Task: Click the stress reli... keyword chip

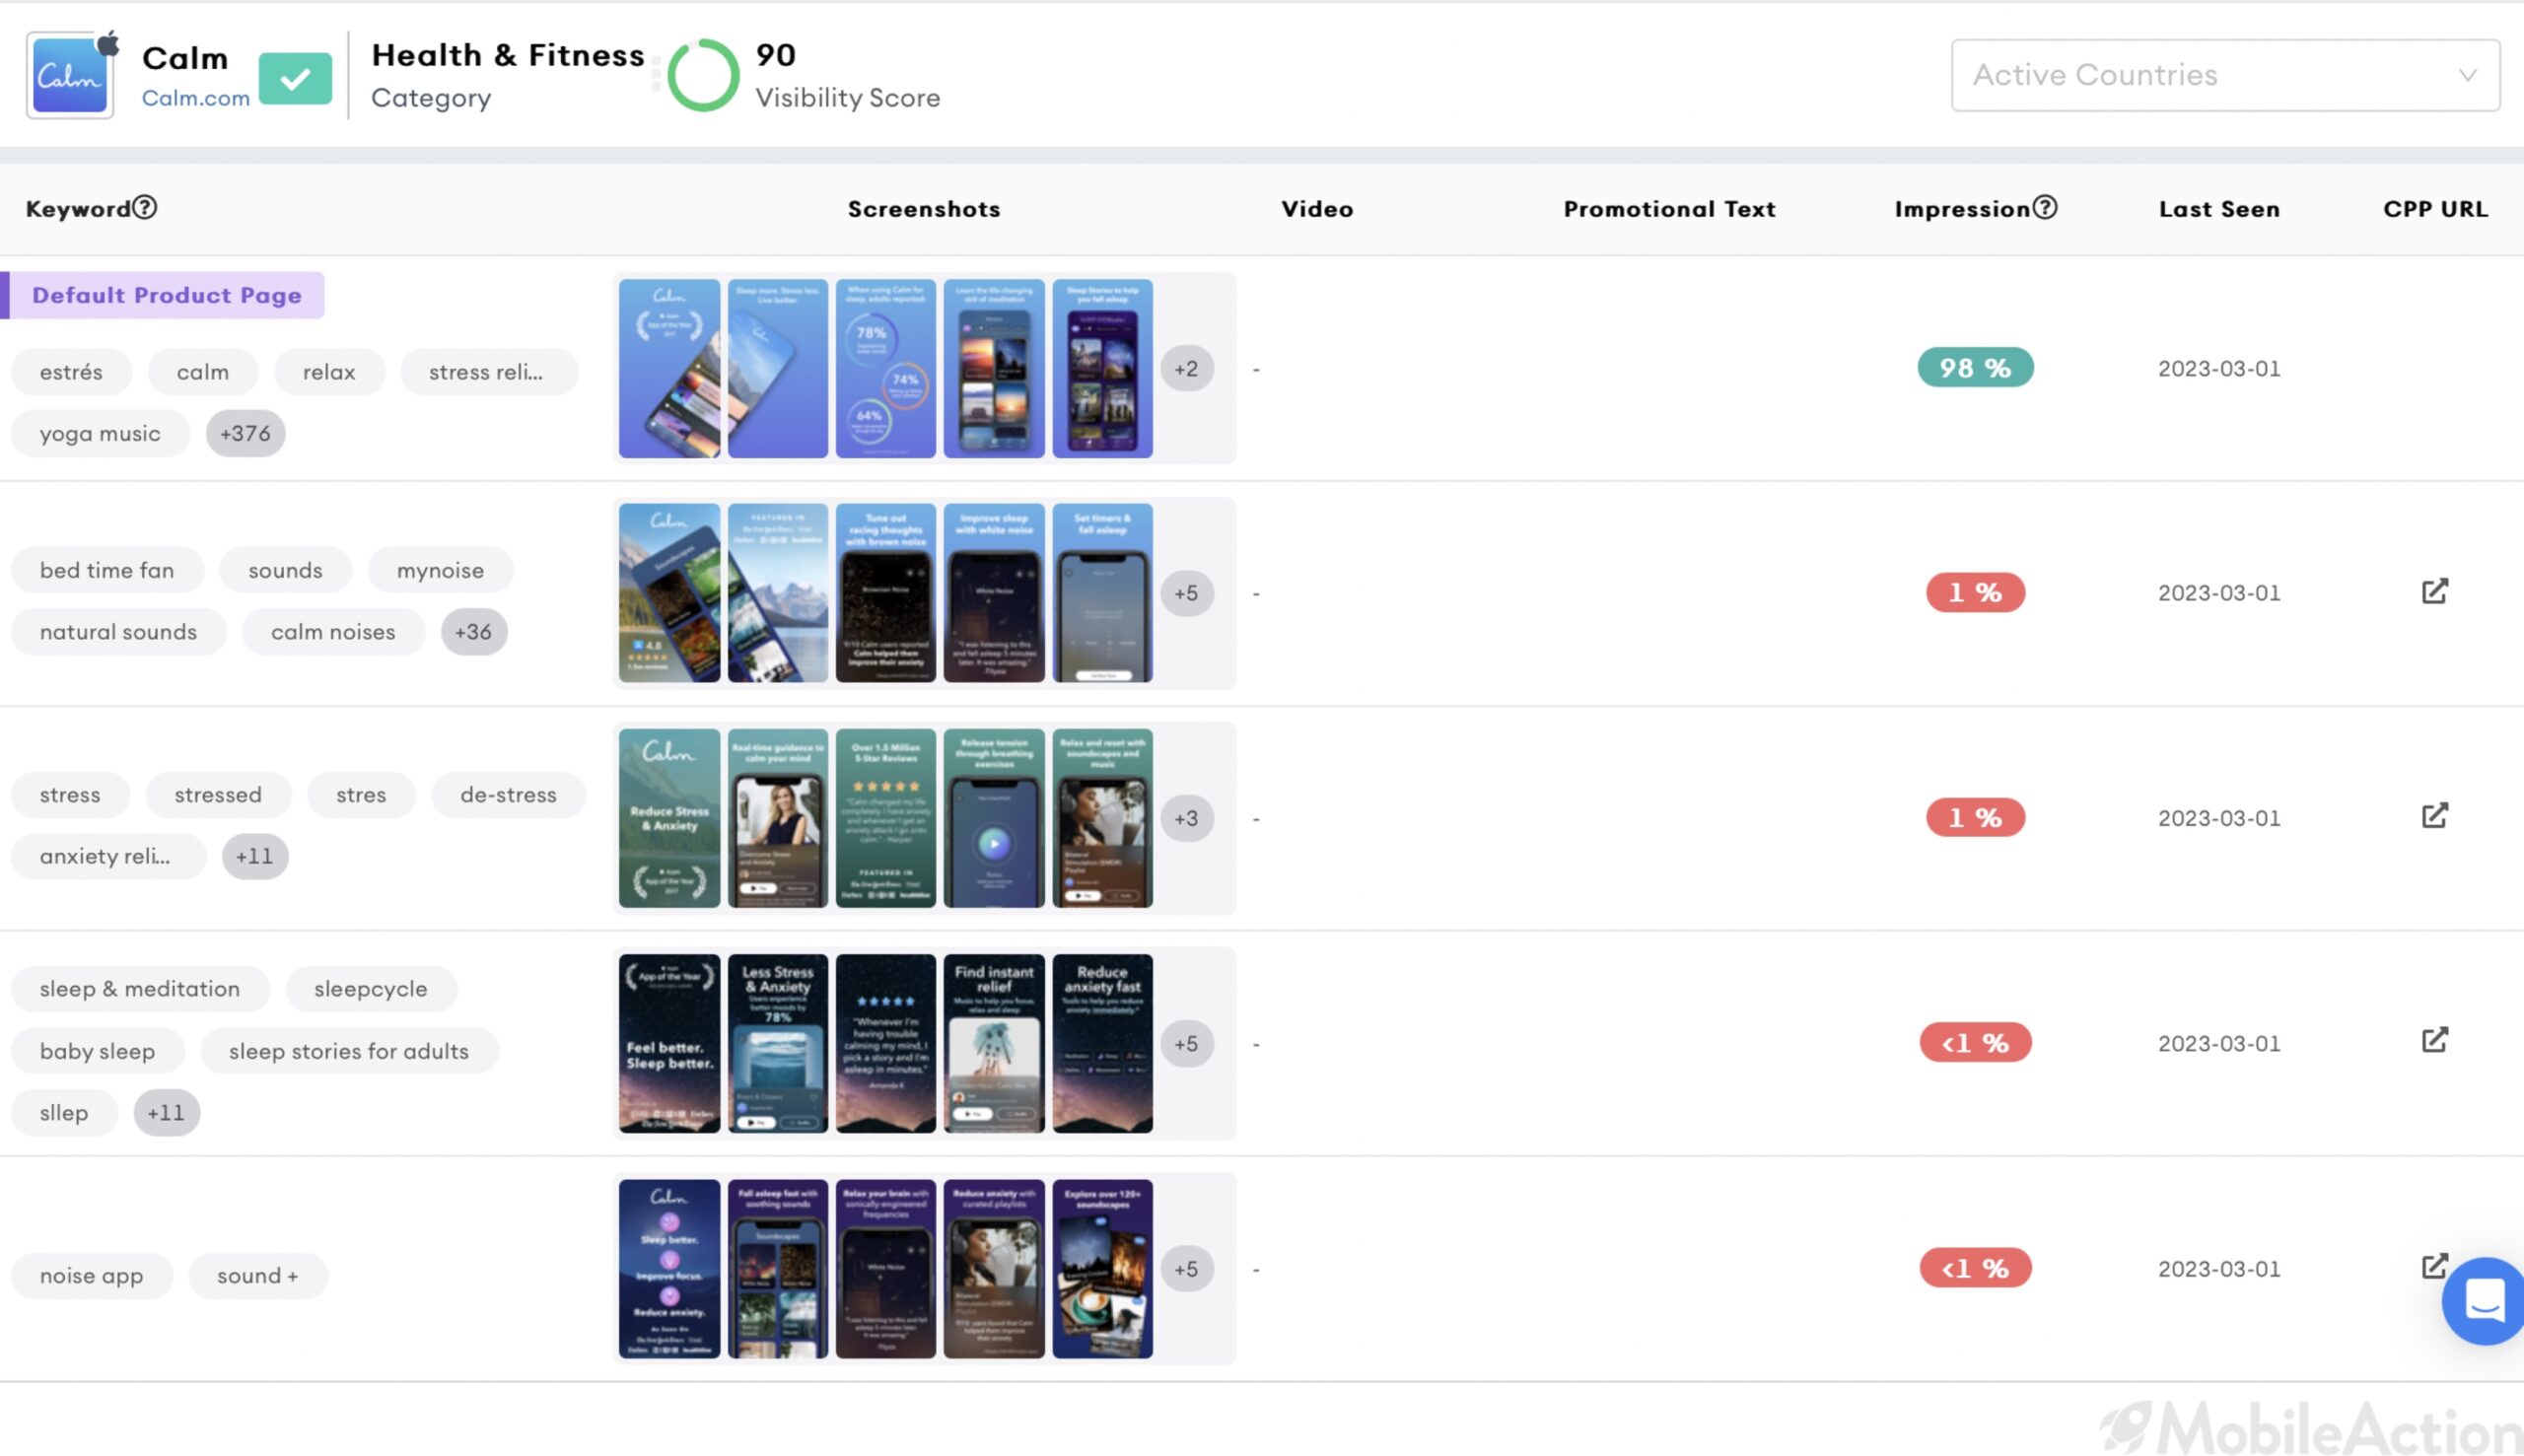Action: 489,372
